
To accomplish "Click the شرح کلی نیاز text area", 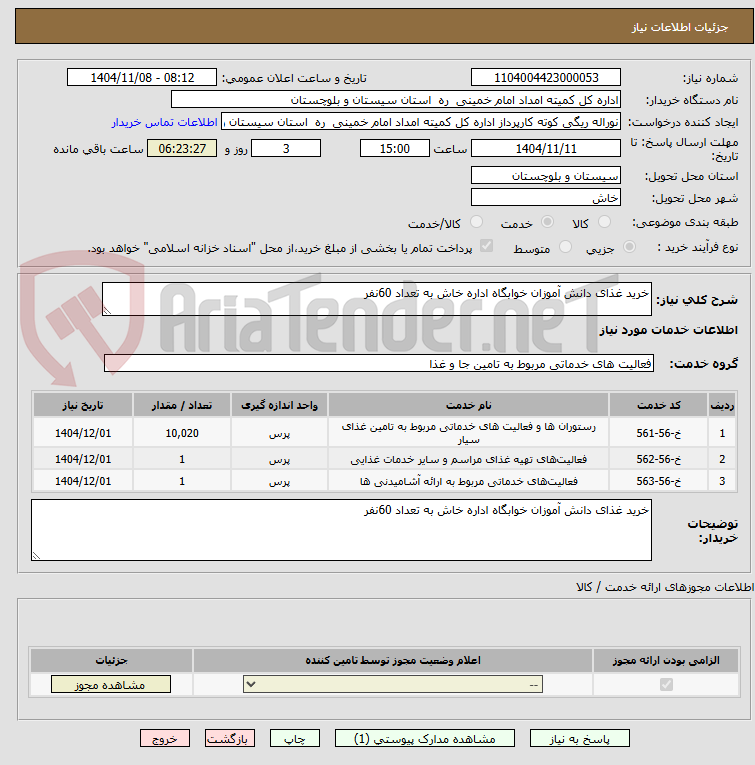I will tap(377, 299).
